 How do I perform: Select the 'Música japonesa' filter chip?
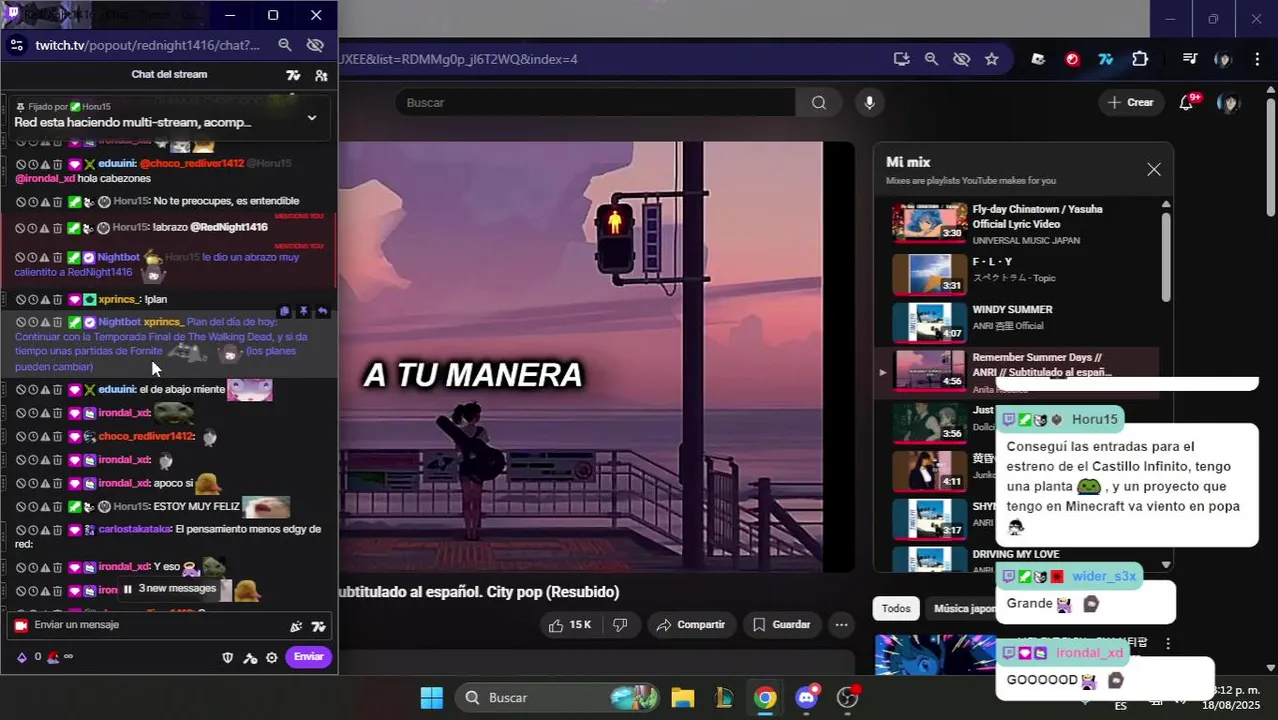click(x=962, y=608)
